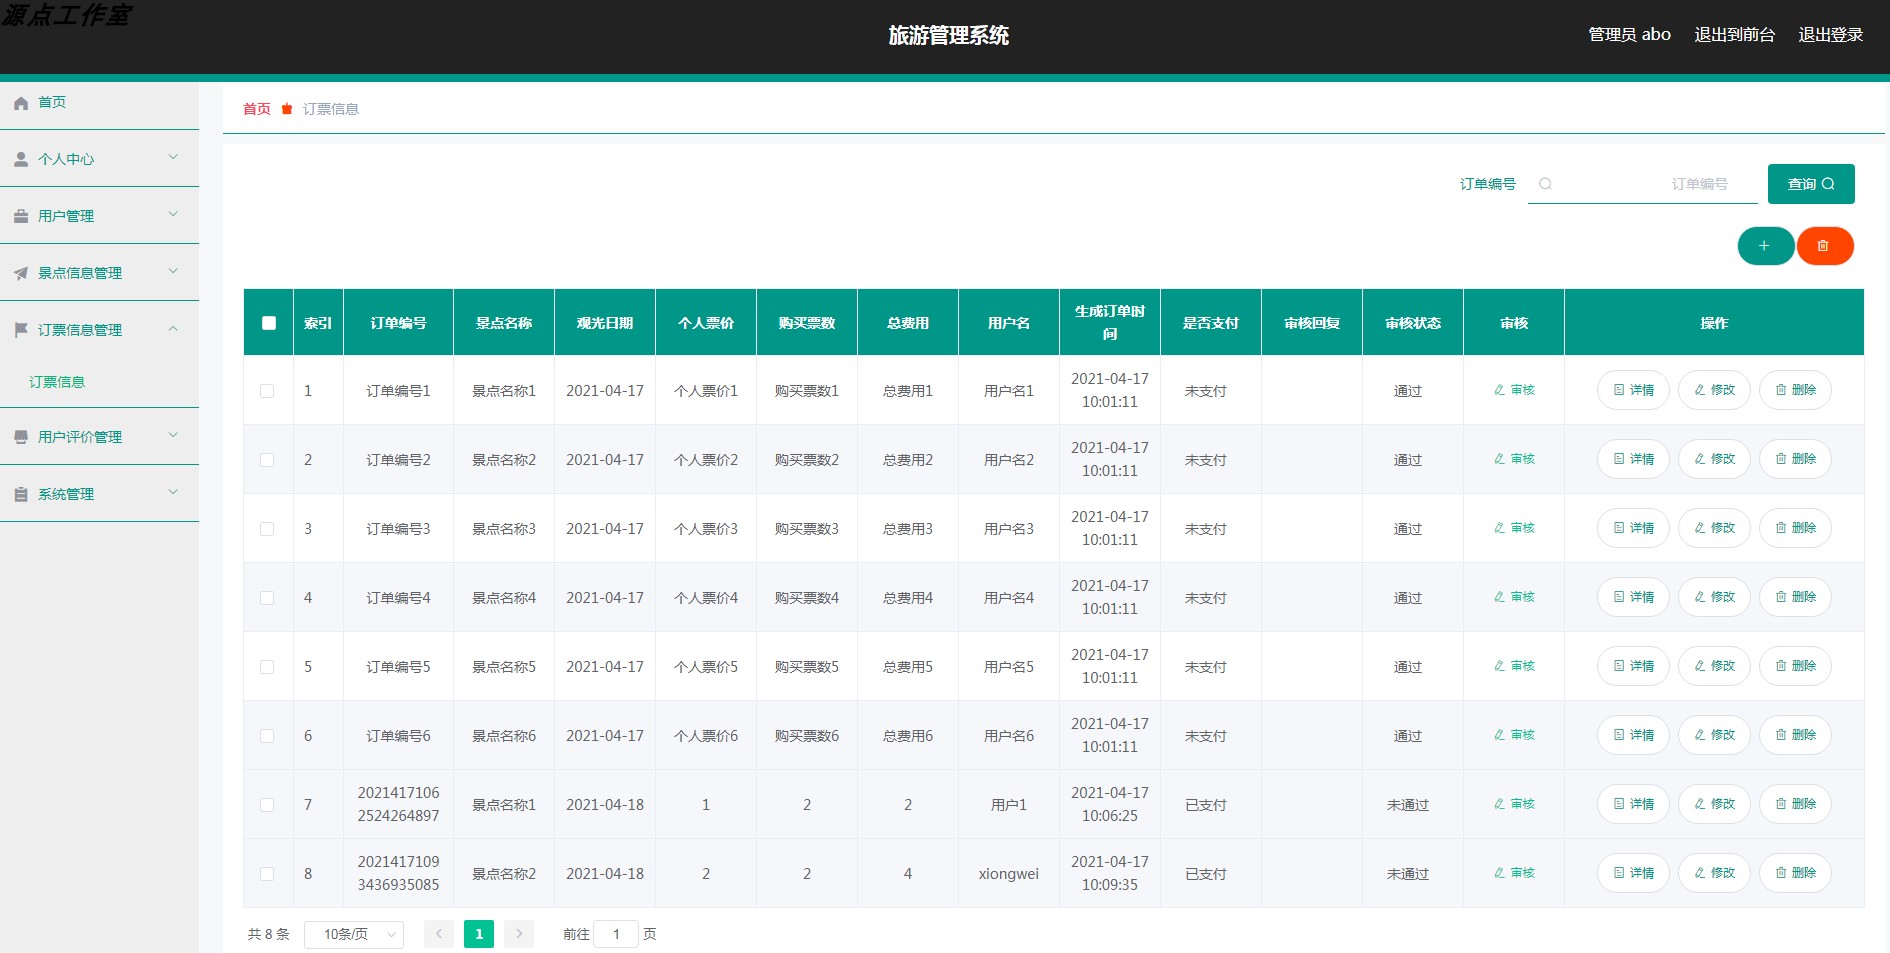Check the checkbox for 订单编号1 row
This screenshot has width=1890, height=953.
267,391
